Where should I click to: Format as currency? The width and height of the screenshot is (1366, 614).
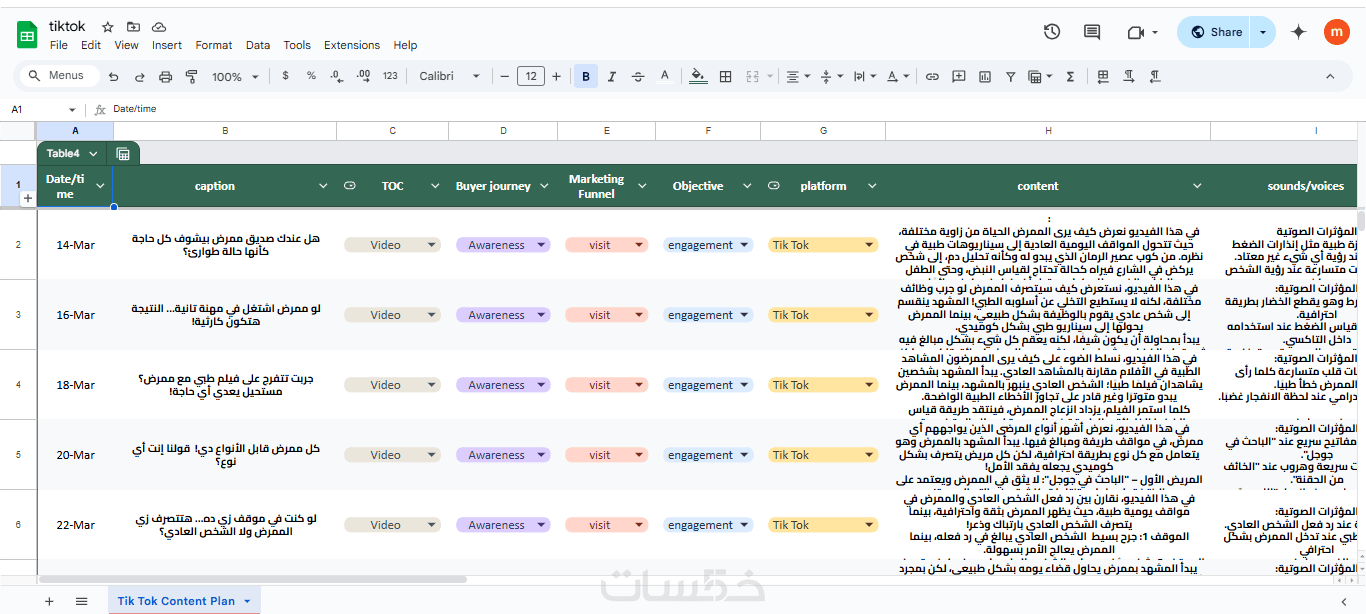point(286,76)
